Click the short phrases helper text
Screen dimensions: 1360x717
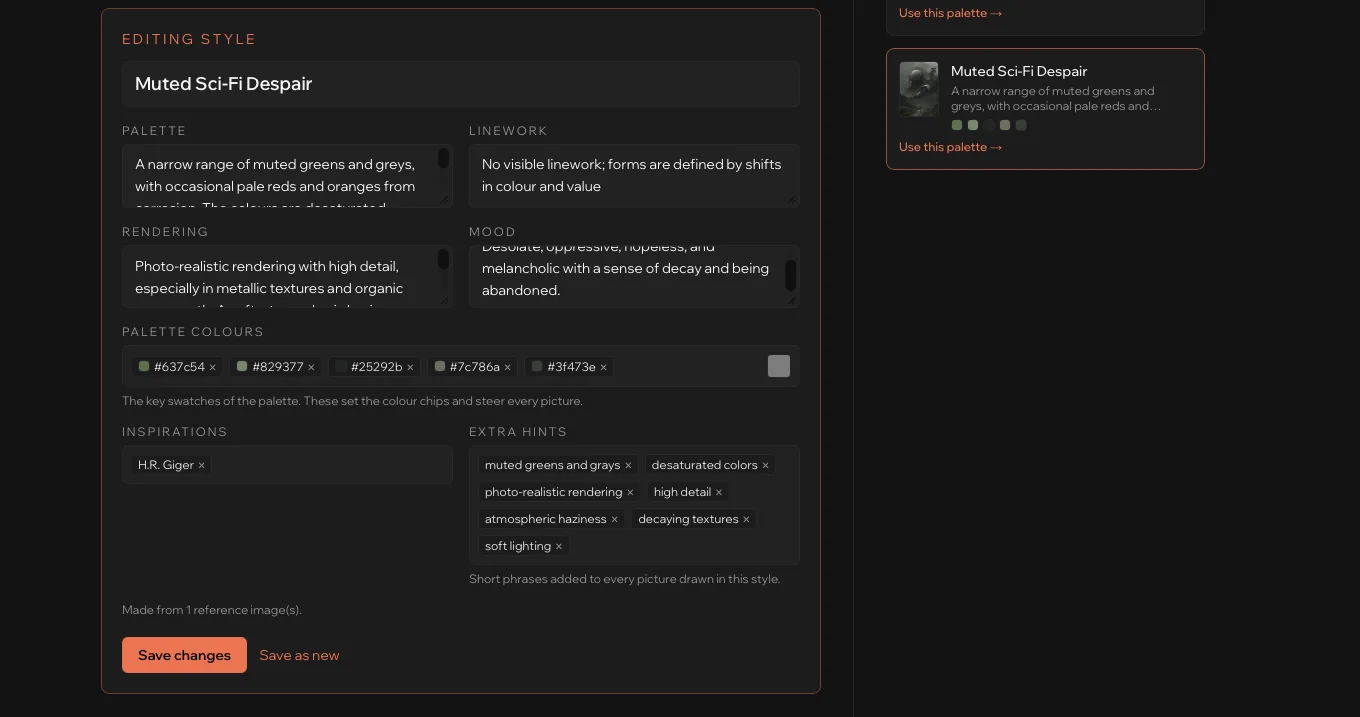coord(625,579)
